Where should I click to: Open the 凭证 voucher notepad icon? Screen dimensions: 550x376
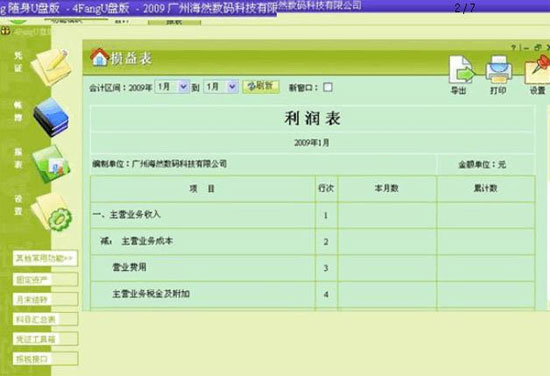(52, 67)
